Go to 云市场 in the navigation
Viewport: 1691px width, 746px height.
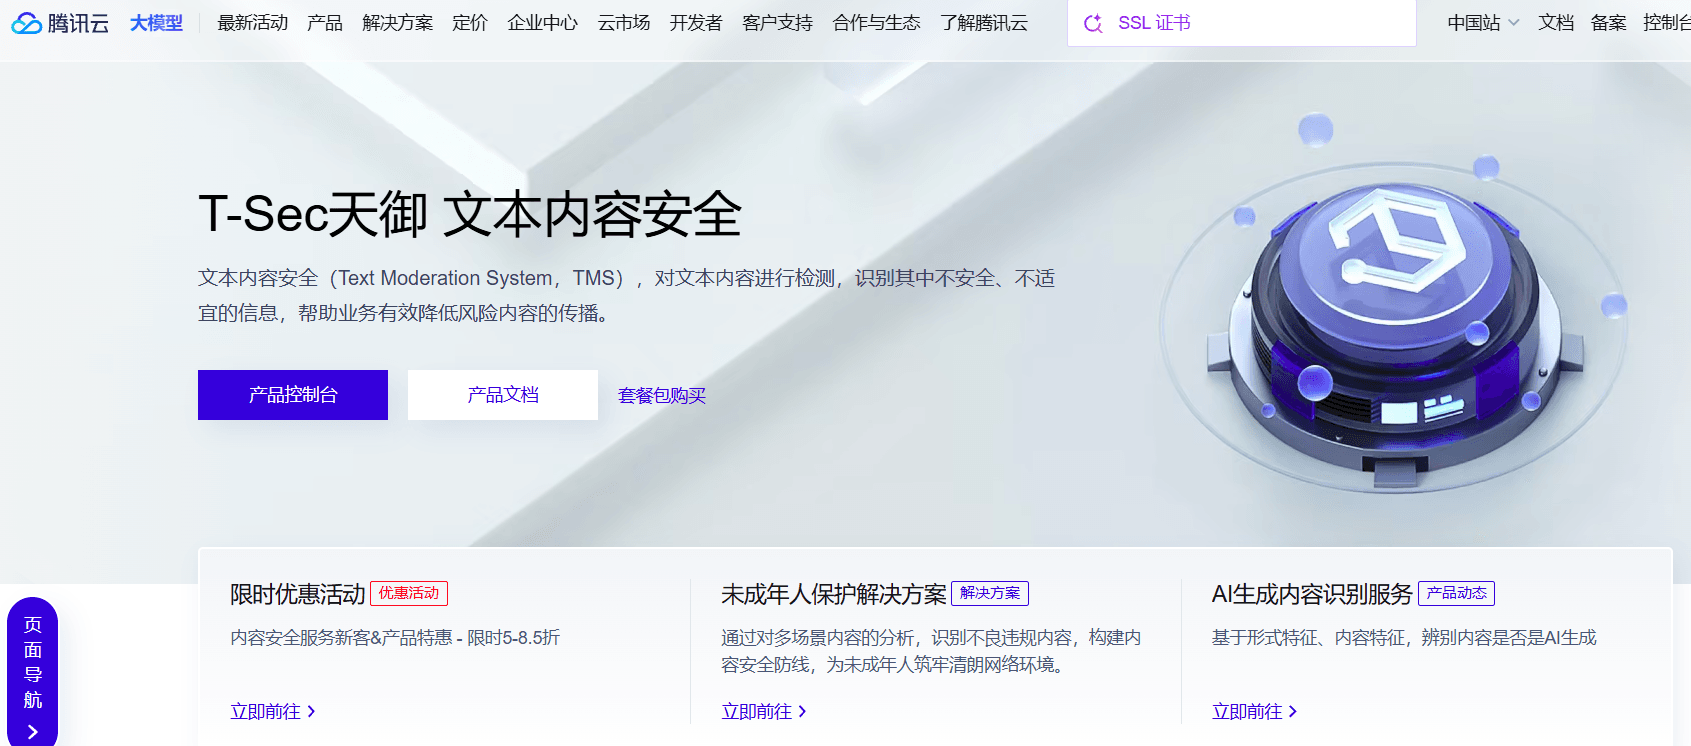pos(624,23)
